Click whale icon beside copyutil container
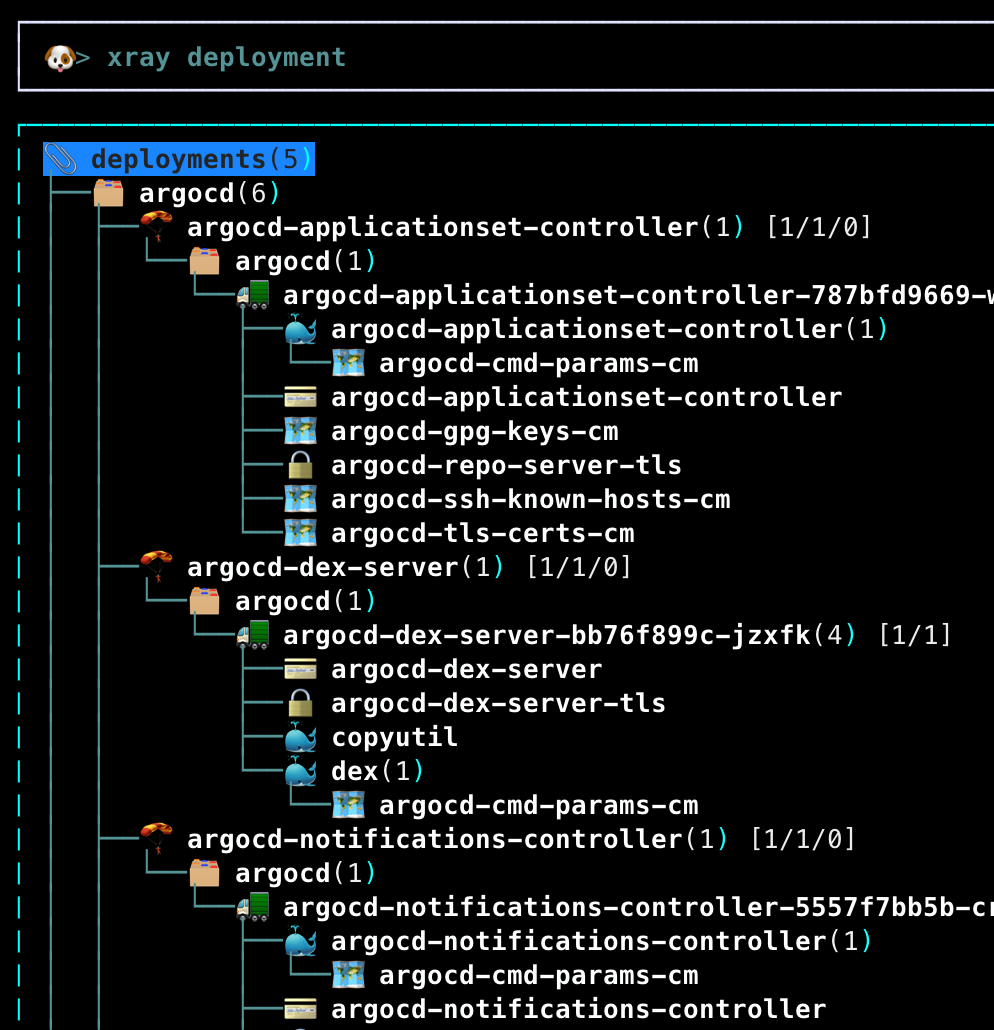The image size is (994, 1030). [300, 737]
